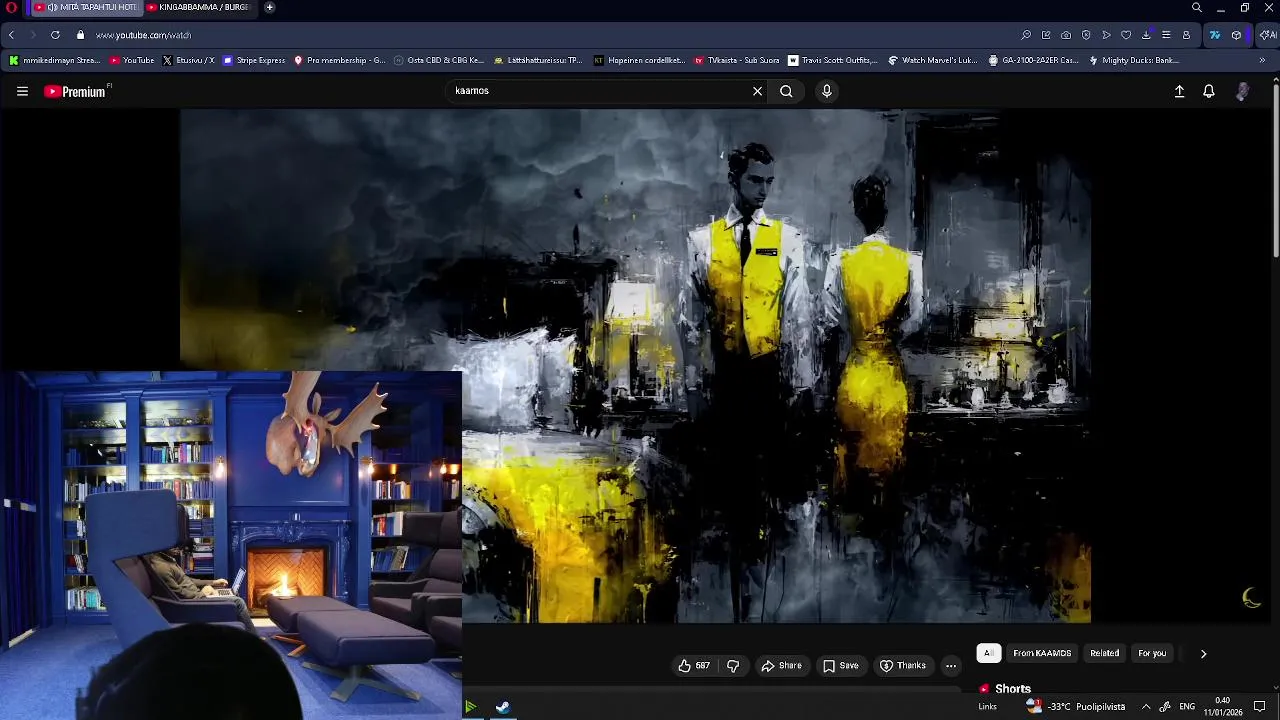This screenshot has width=1280, height=720.
Task: Open the Hopeinen cordelliket bookmark
Action: coord(639,60)
